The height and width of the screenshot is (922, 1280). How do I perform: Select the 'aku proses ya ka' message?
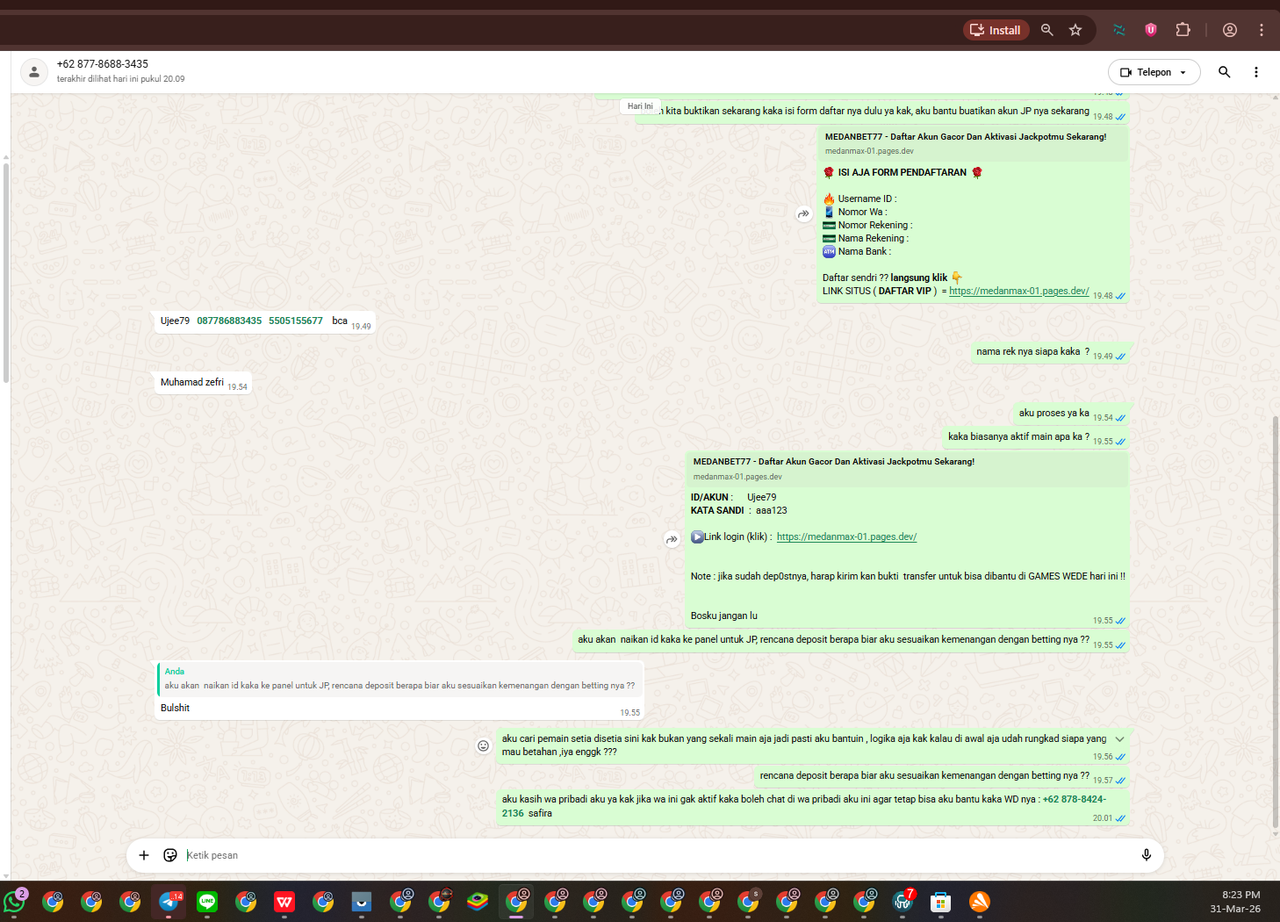point(1054,413)
